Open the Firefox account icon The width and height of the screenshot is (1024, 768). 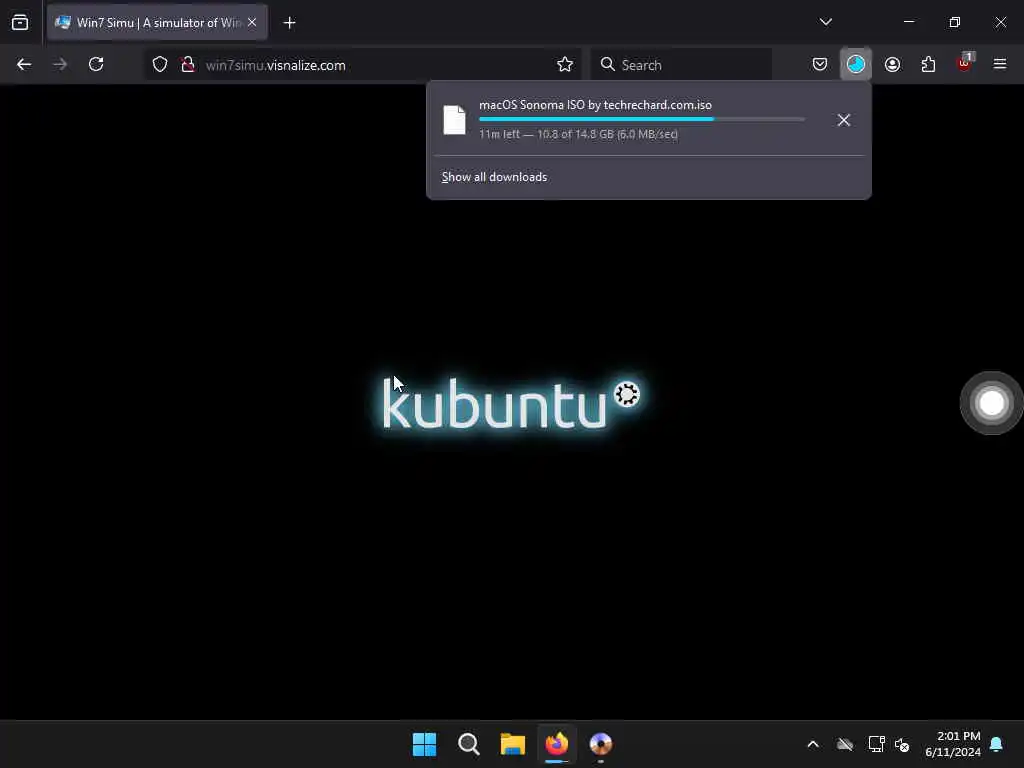click(x=892, y=65)
